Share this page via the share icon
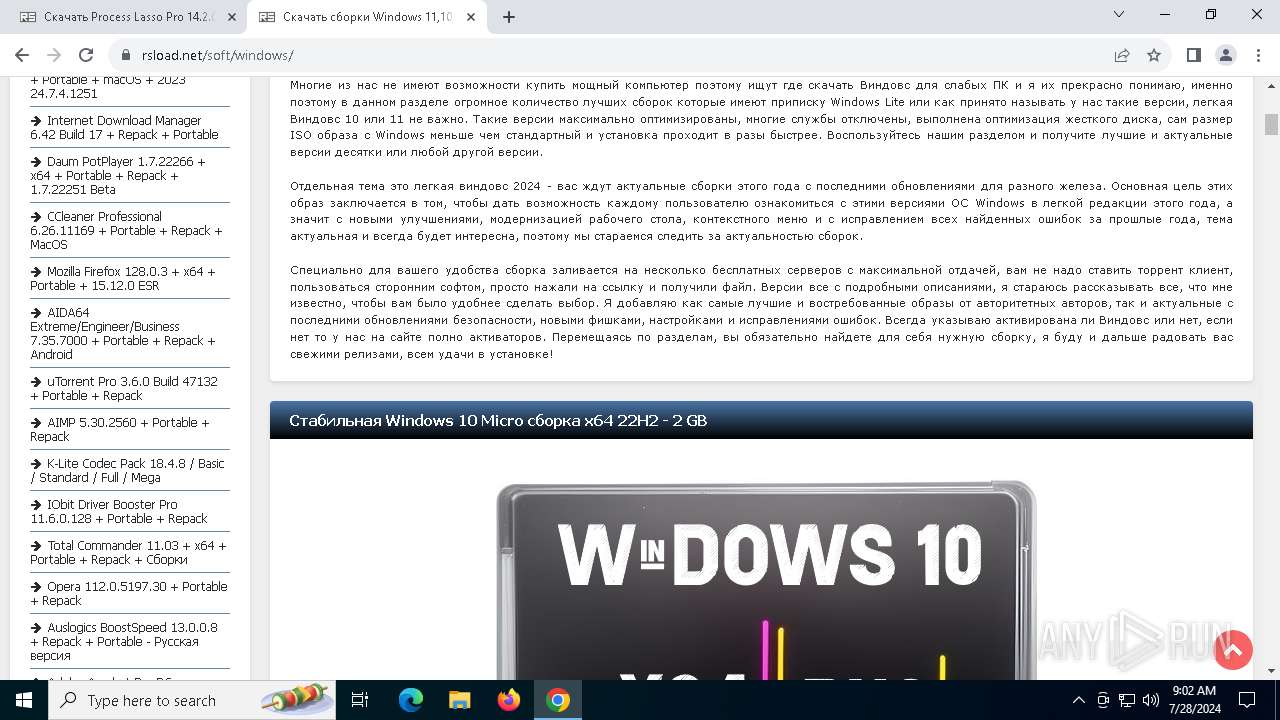 click(x=1122, y=55)
